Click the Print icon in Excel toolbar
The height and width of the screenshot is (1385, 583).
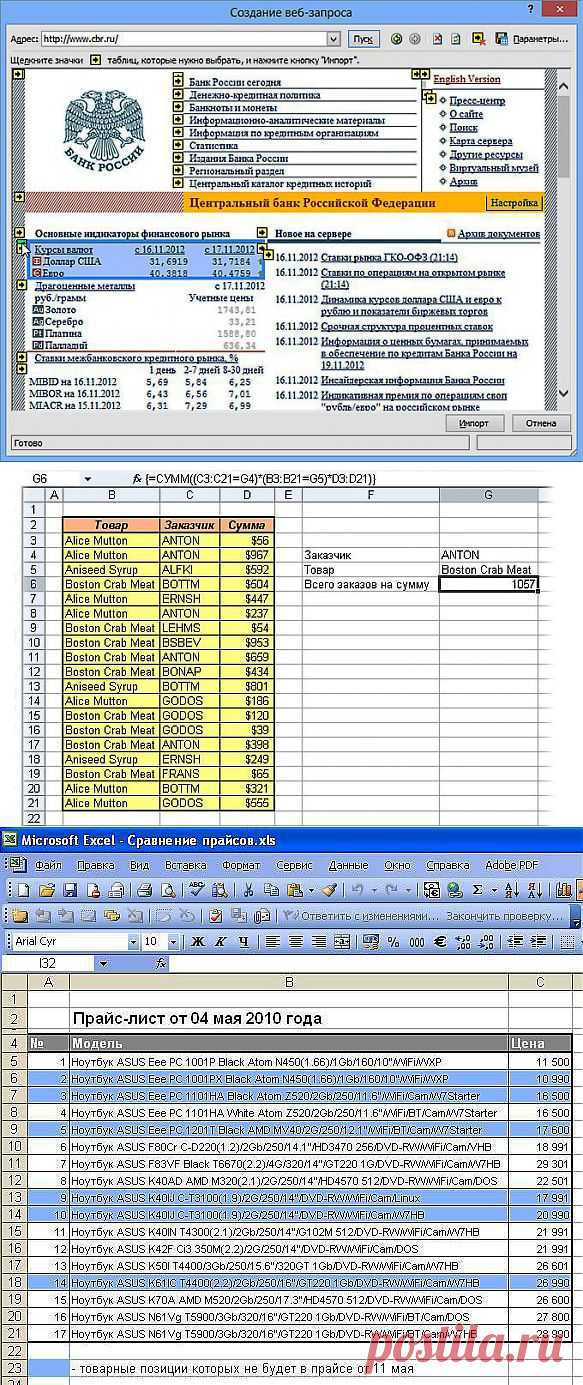[145, 889]
